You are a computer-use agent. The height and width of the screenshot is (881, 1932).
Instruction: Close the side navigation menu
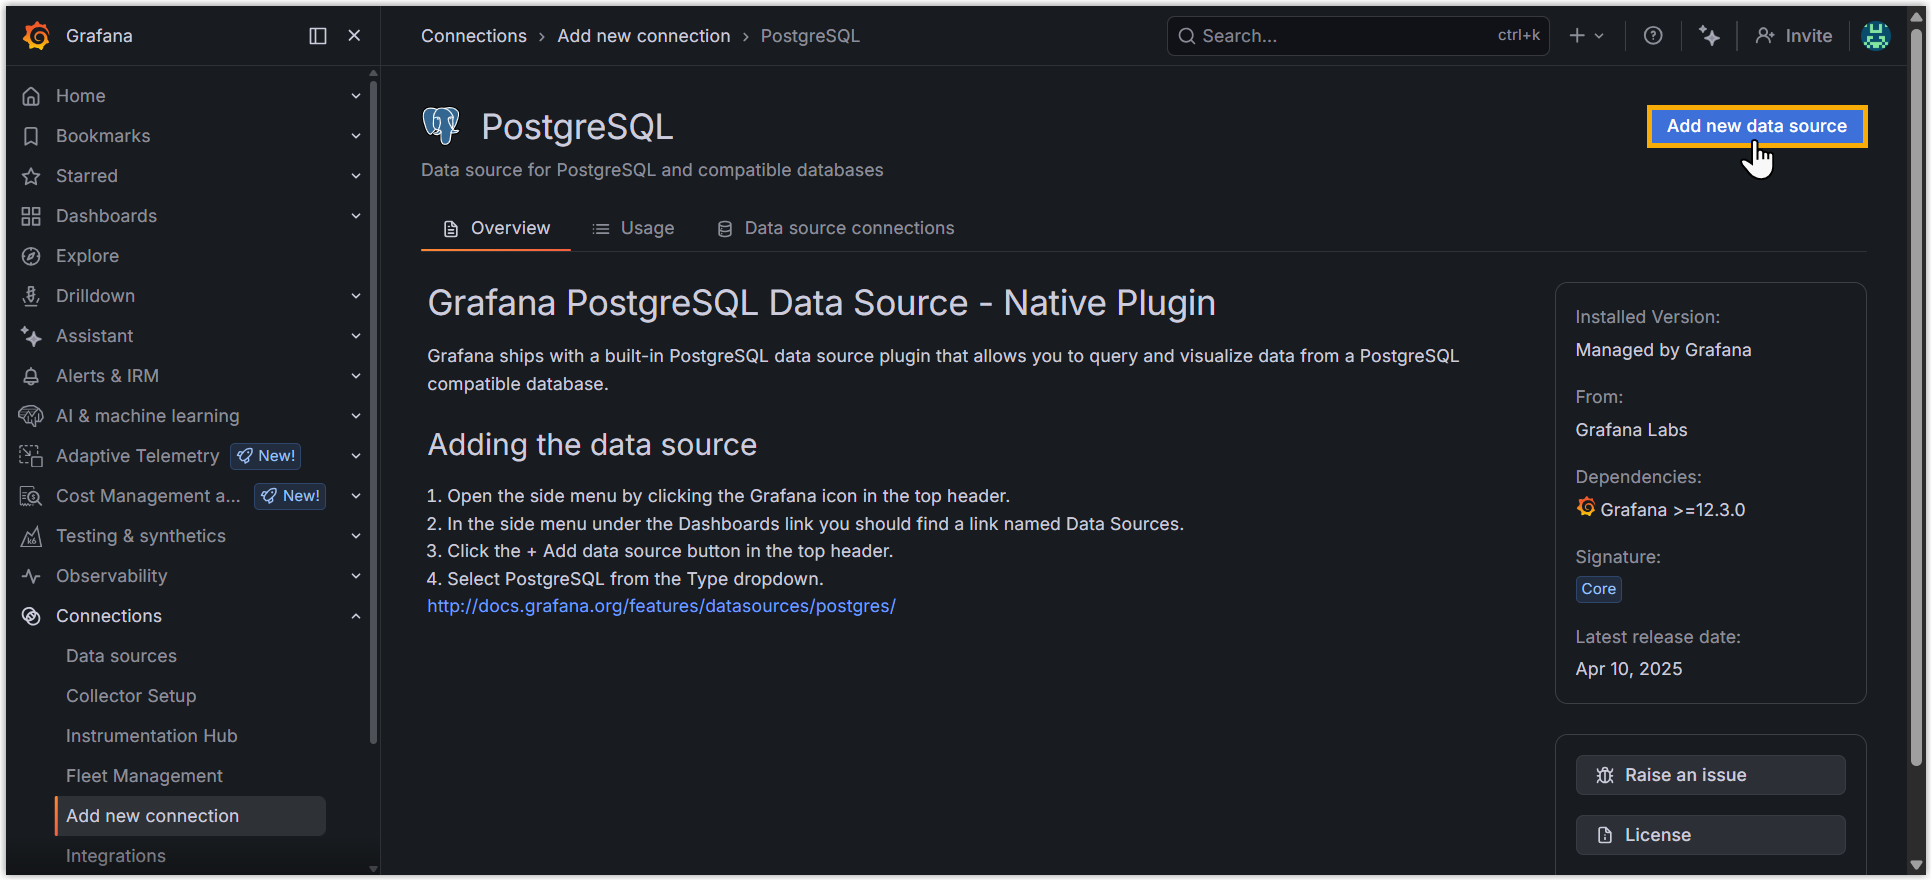pos(354,36)
